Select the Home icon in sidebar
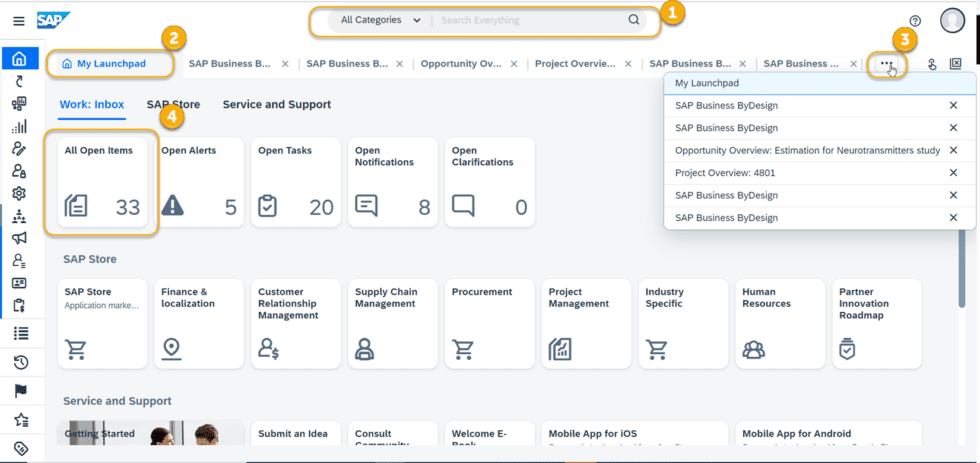 [x=19, y=59]
